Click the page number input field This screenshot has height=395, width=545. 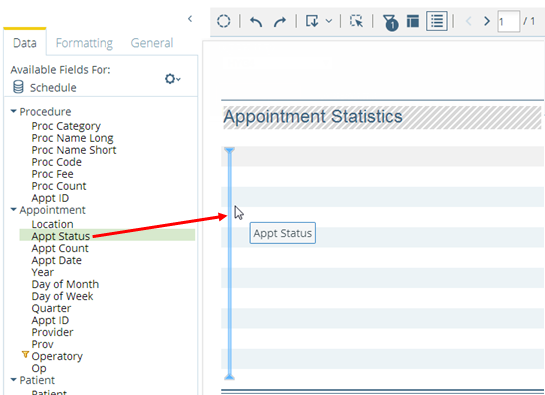coord(509,21)
